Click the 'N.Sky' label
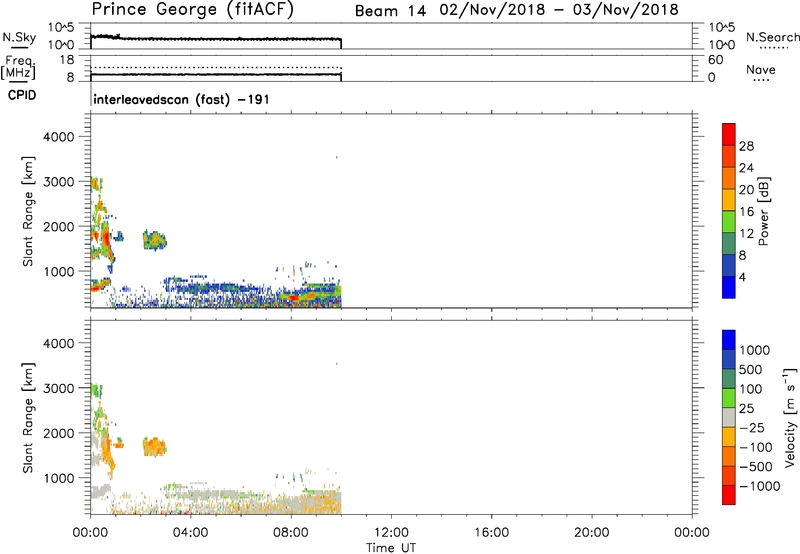This screenshot has height=554, width=800. (19, 38)
